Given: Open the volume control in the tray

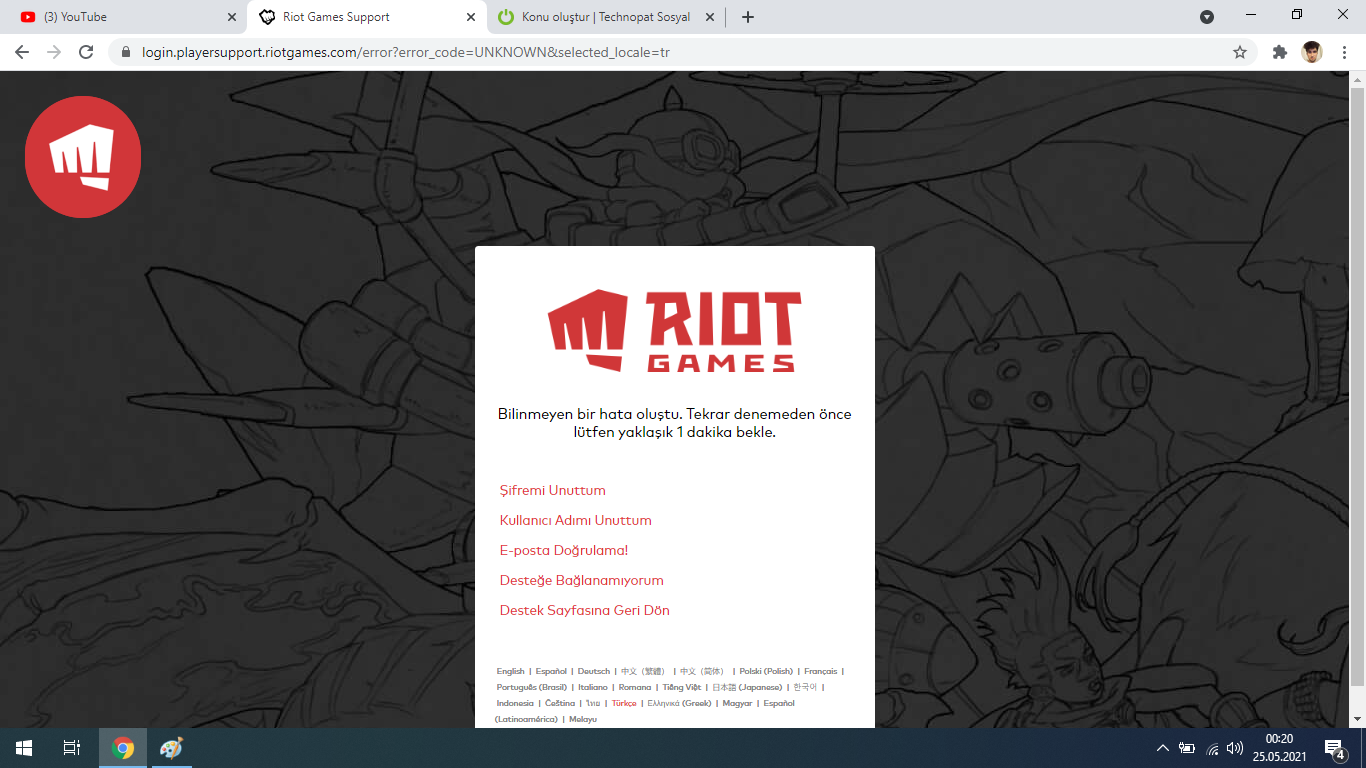Looking at the screenshot, I should tap(1235, 748).
